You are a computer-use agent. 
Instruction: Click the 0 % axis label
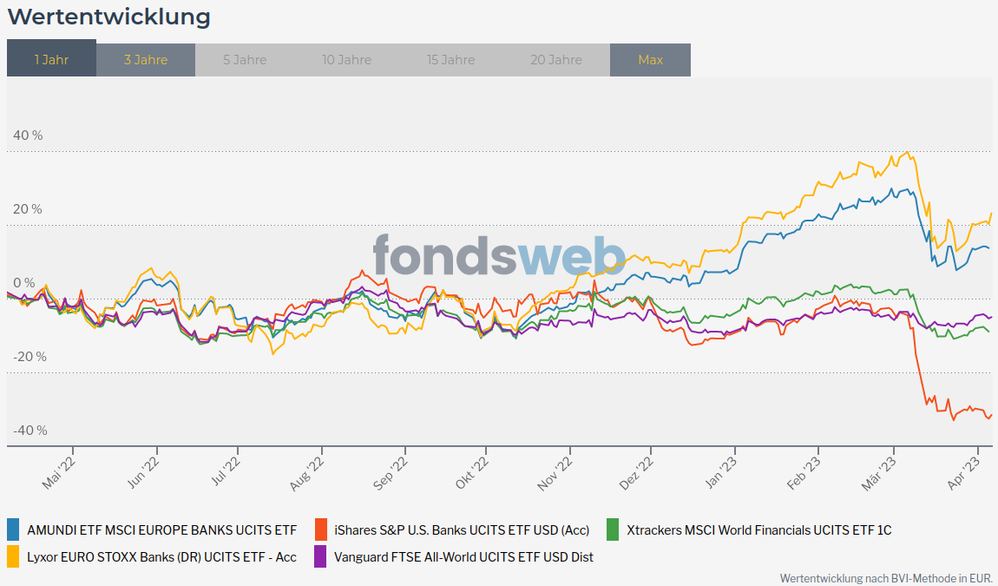(24, 283)
